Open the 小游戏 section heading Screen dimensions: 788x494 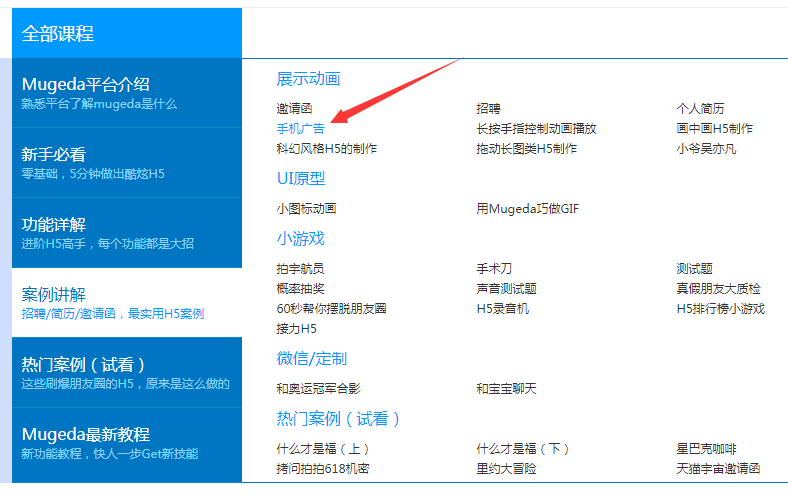(x=301, y=238)
